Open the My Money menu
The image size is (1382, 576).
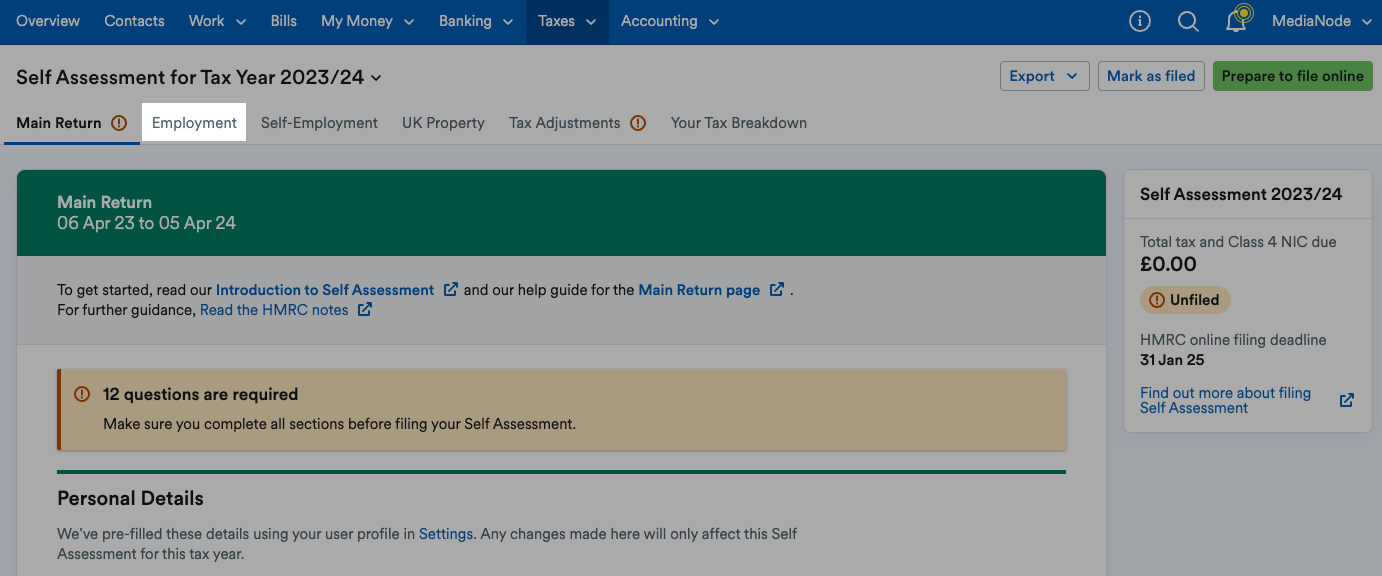click(369, 21)
